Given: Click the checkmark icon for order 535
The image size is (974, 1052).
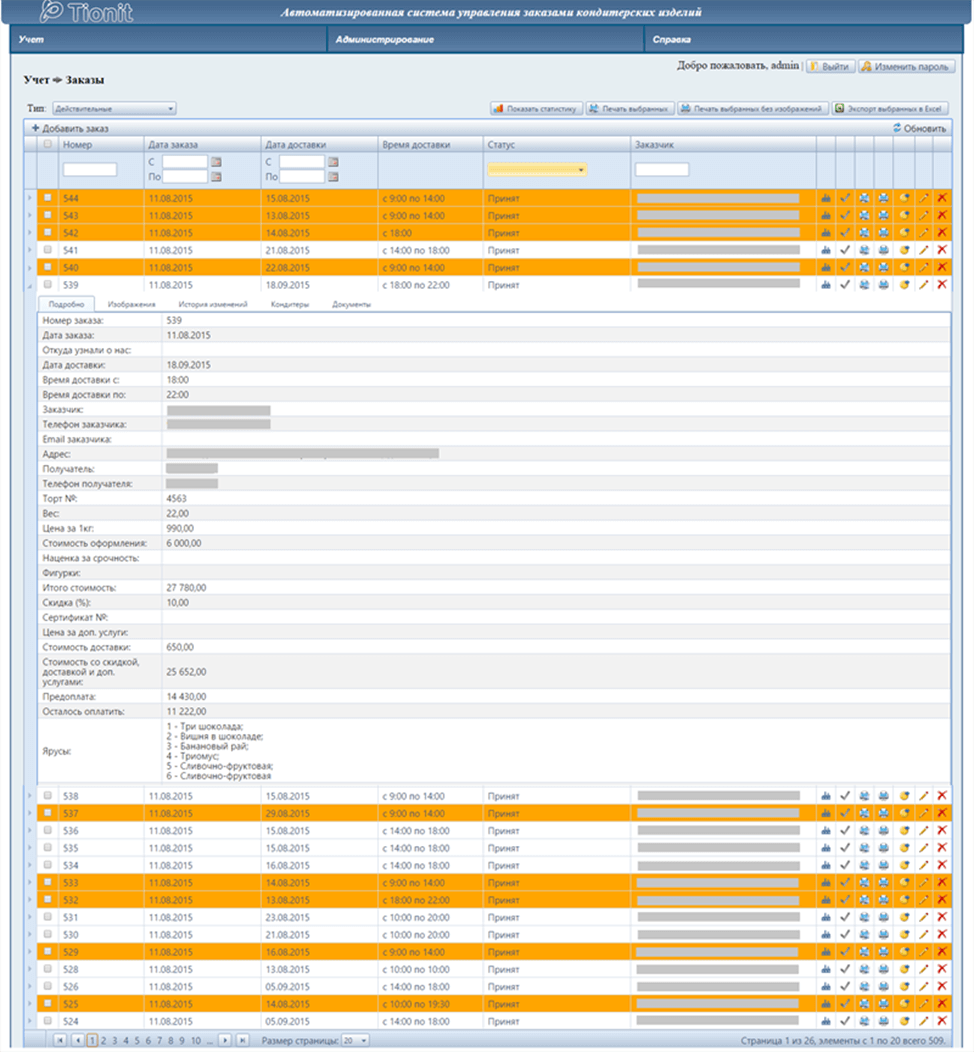Looking at the screenshot, I should click(x=845, y=848).
